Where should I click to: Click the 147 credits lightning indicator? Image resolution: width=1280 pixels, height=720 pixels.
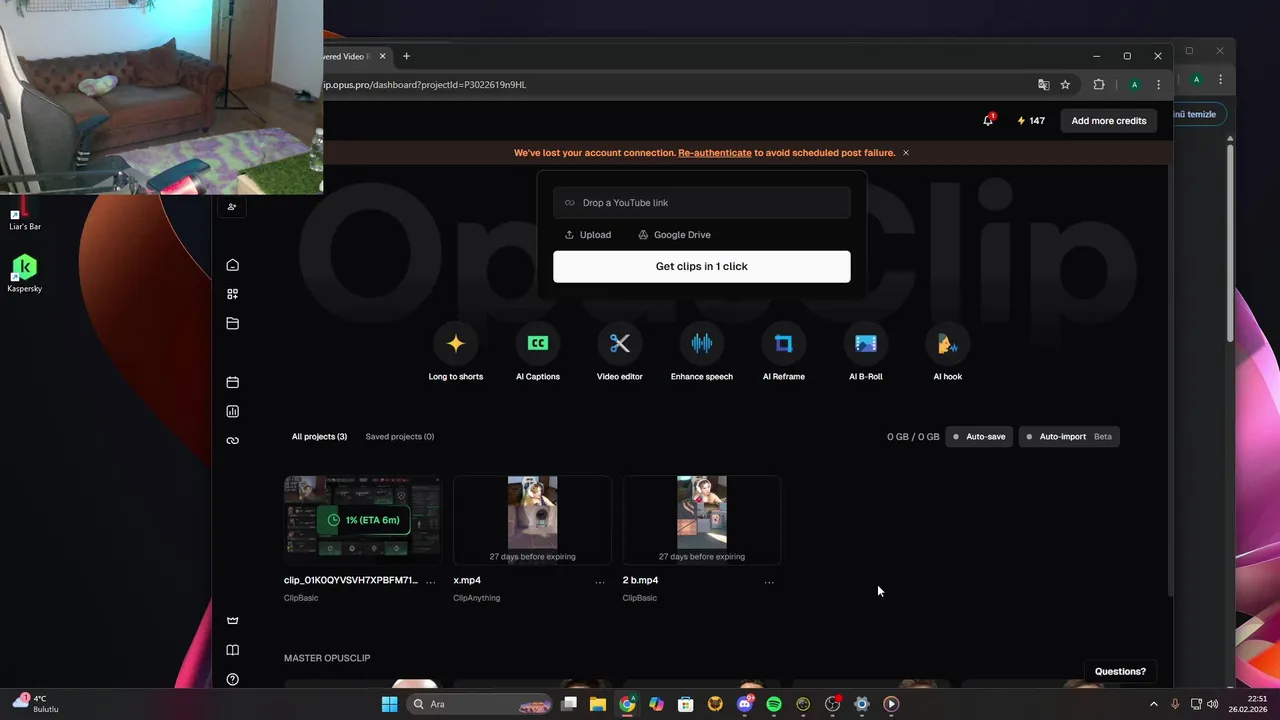point(1030,120)
